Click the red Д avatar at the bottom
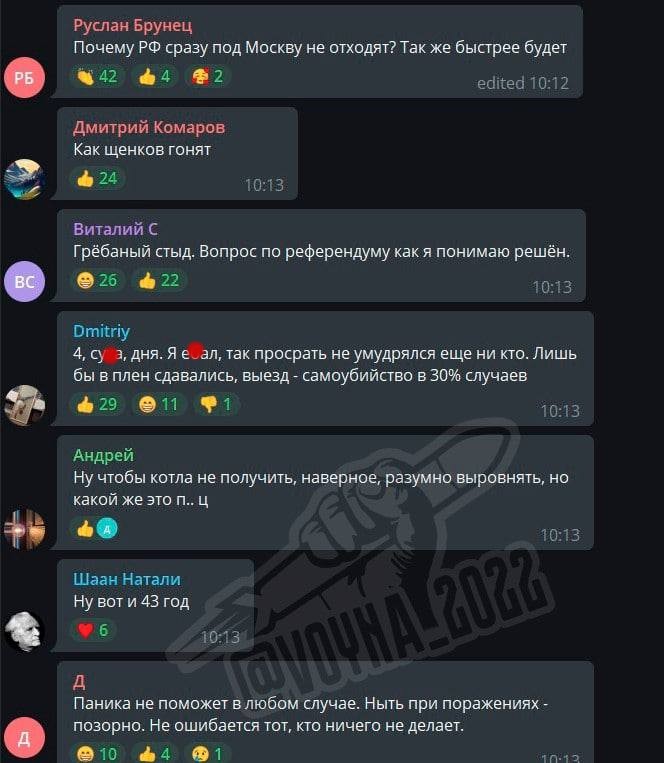This screenshot has width=664, height=763. 24,738
